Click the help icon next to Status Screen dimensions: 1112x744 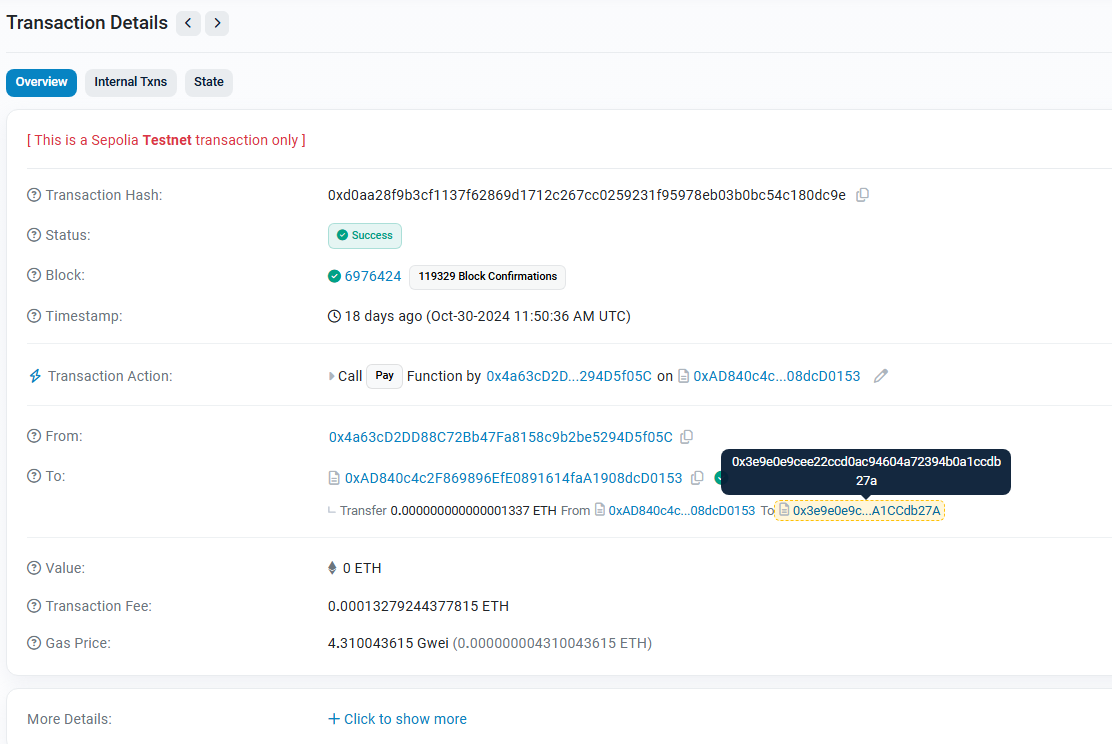click(x=34, y=235)
